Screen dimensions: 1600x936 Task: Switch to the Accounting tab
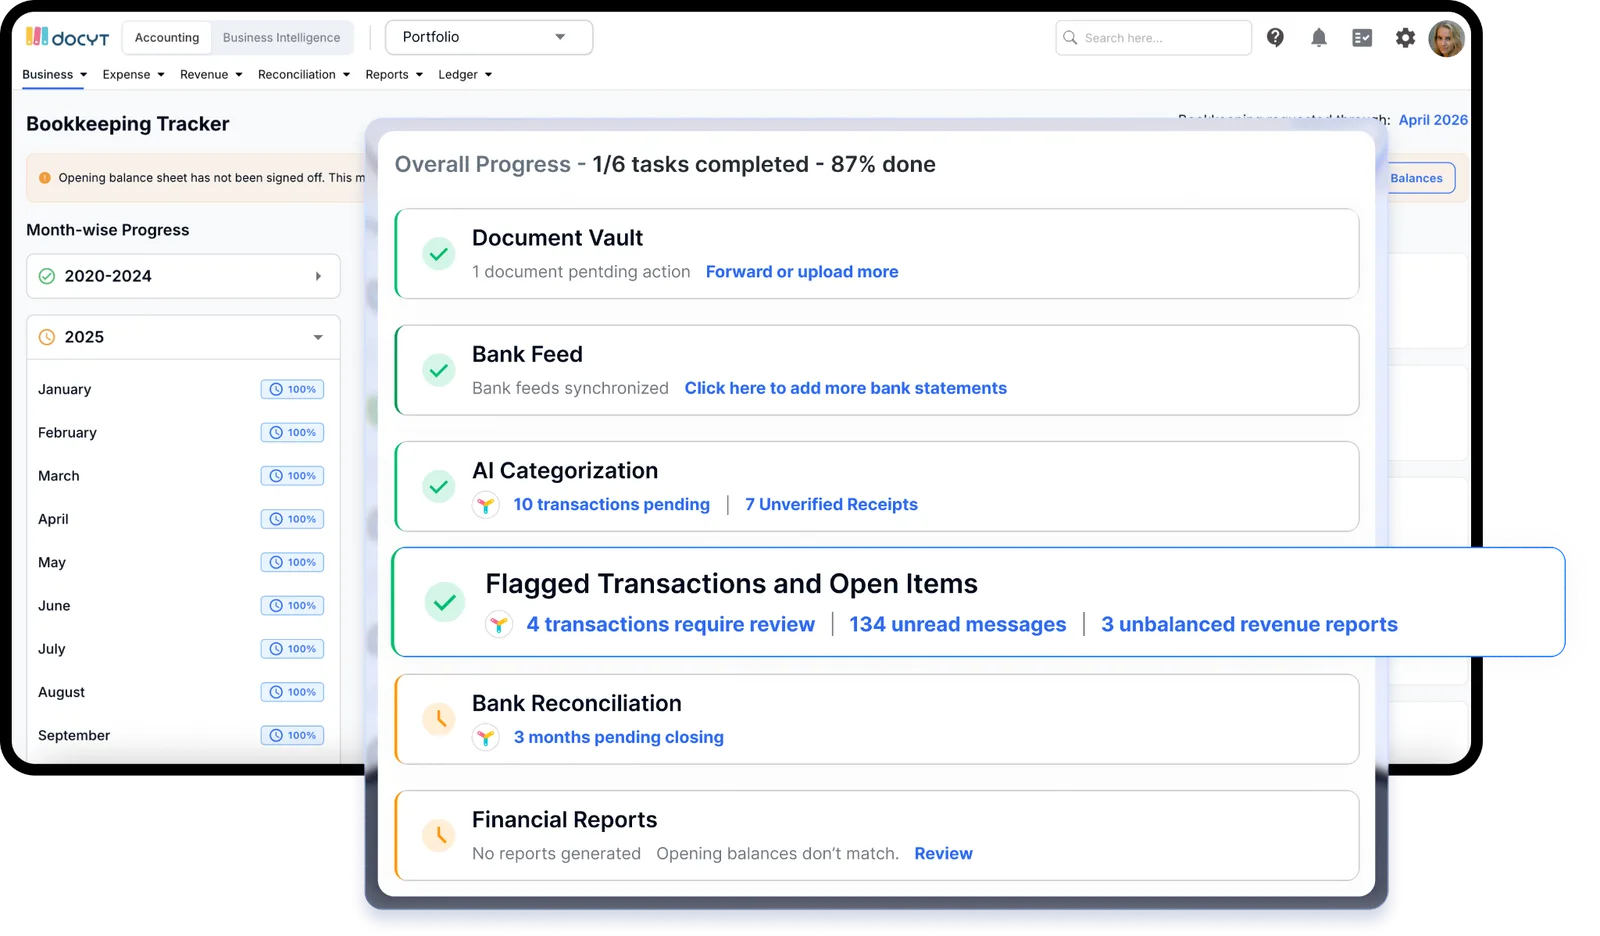[167, 37]
